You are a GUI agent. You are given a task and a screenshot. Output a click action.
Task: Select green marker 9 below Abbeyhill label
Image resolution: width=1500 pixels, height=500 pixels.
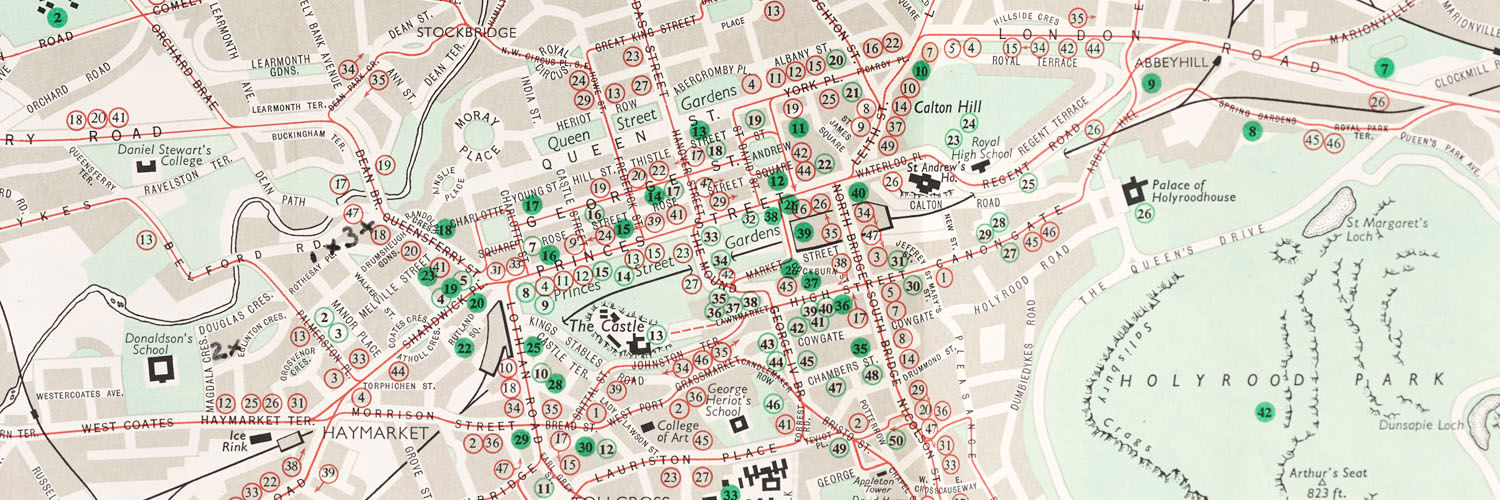[x=1152, y=83]
